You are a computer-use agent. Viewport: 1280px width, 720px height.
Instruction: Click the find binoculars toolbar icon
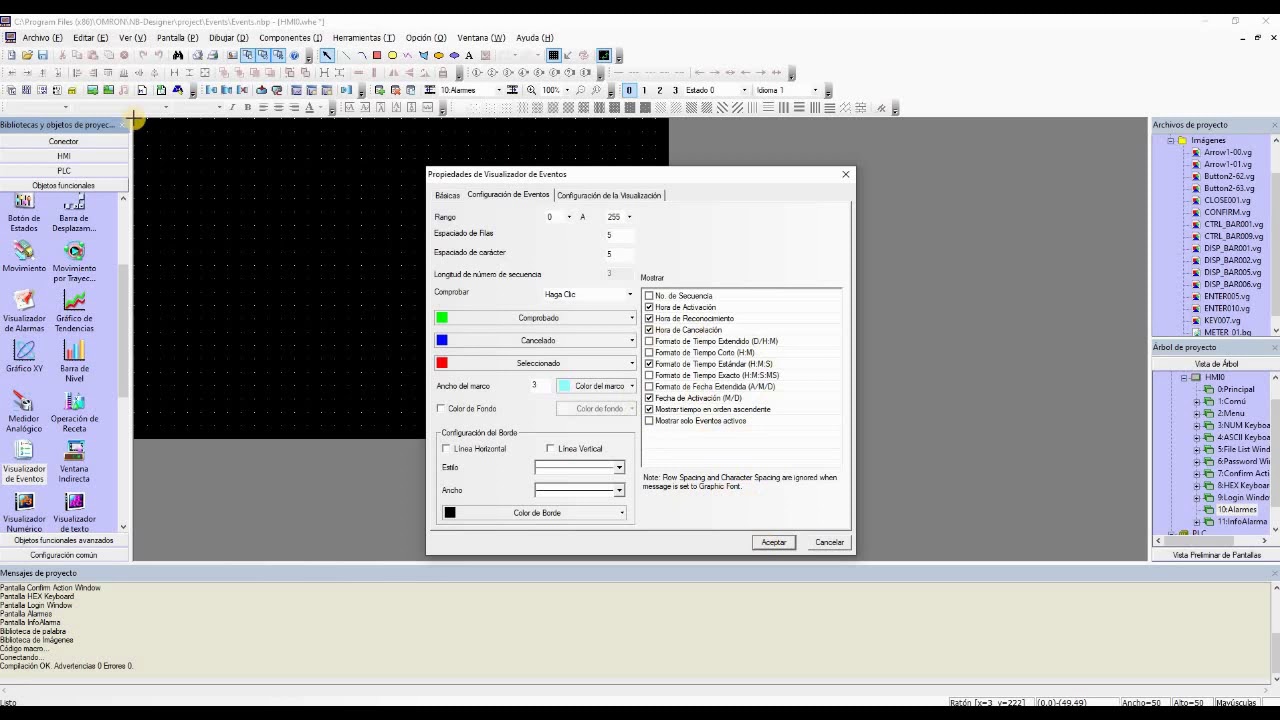click(x=178, y=56)
